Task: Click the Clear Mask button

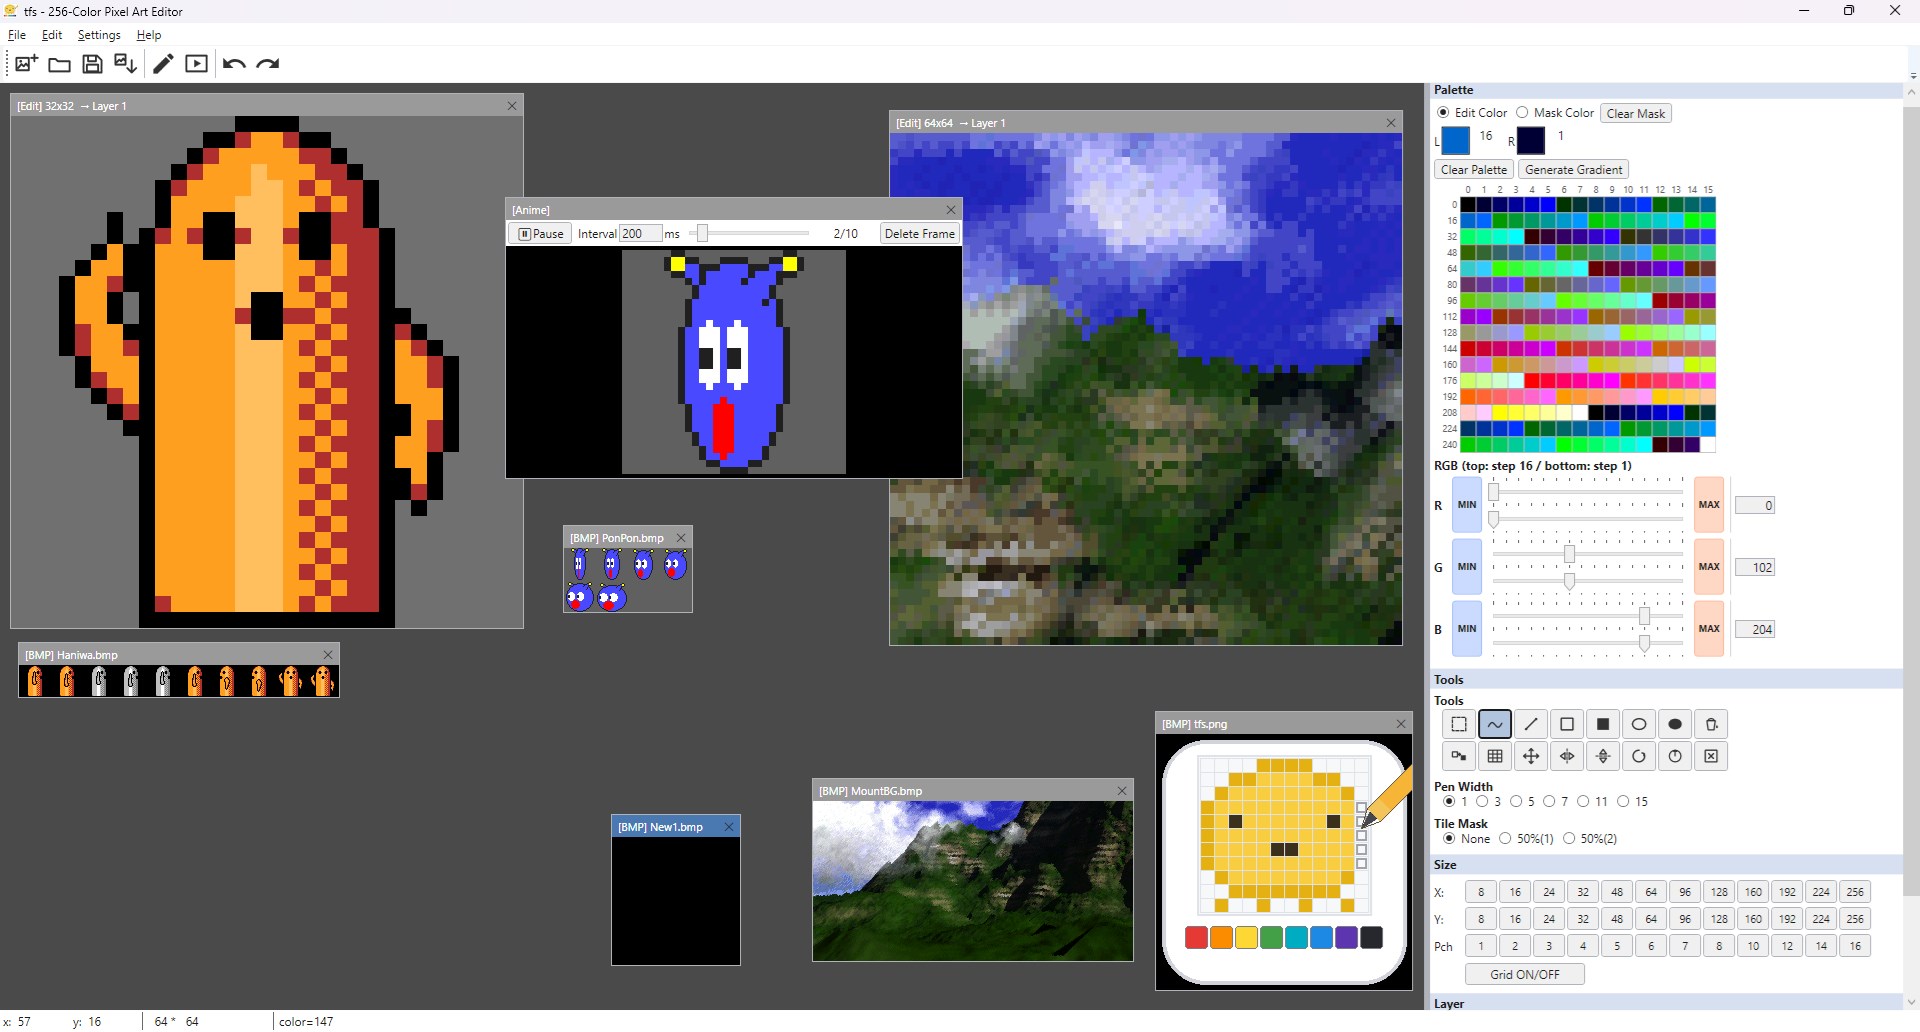Action: pyautogui.click(x=1636, y=114)
